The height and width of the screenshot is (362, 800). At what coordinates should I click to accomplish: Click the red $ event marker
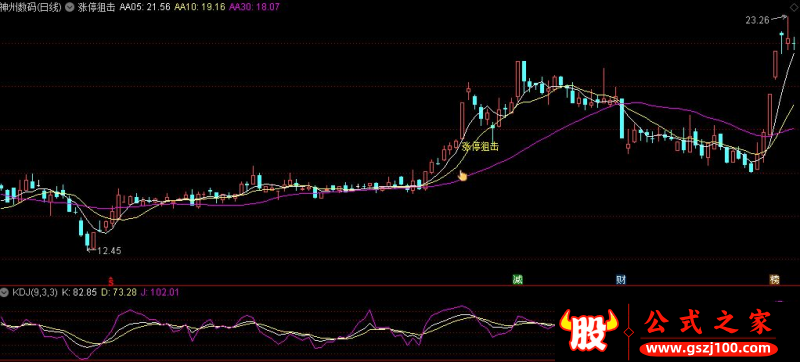click(111, 280)
